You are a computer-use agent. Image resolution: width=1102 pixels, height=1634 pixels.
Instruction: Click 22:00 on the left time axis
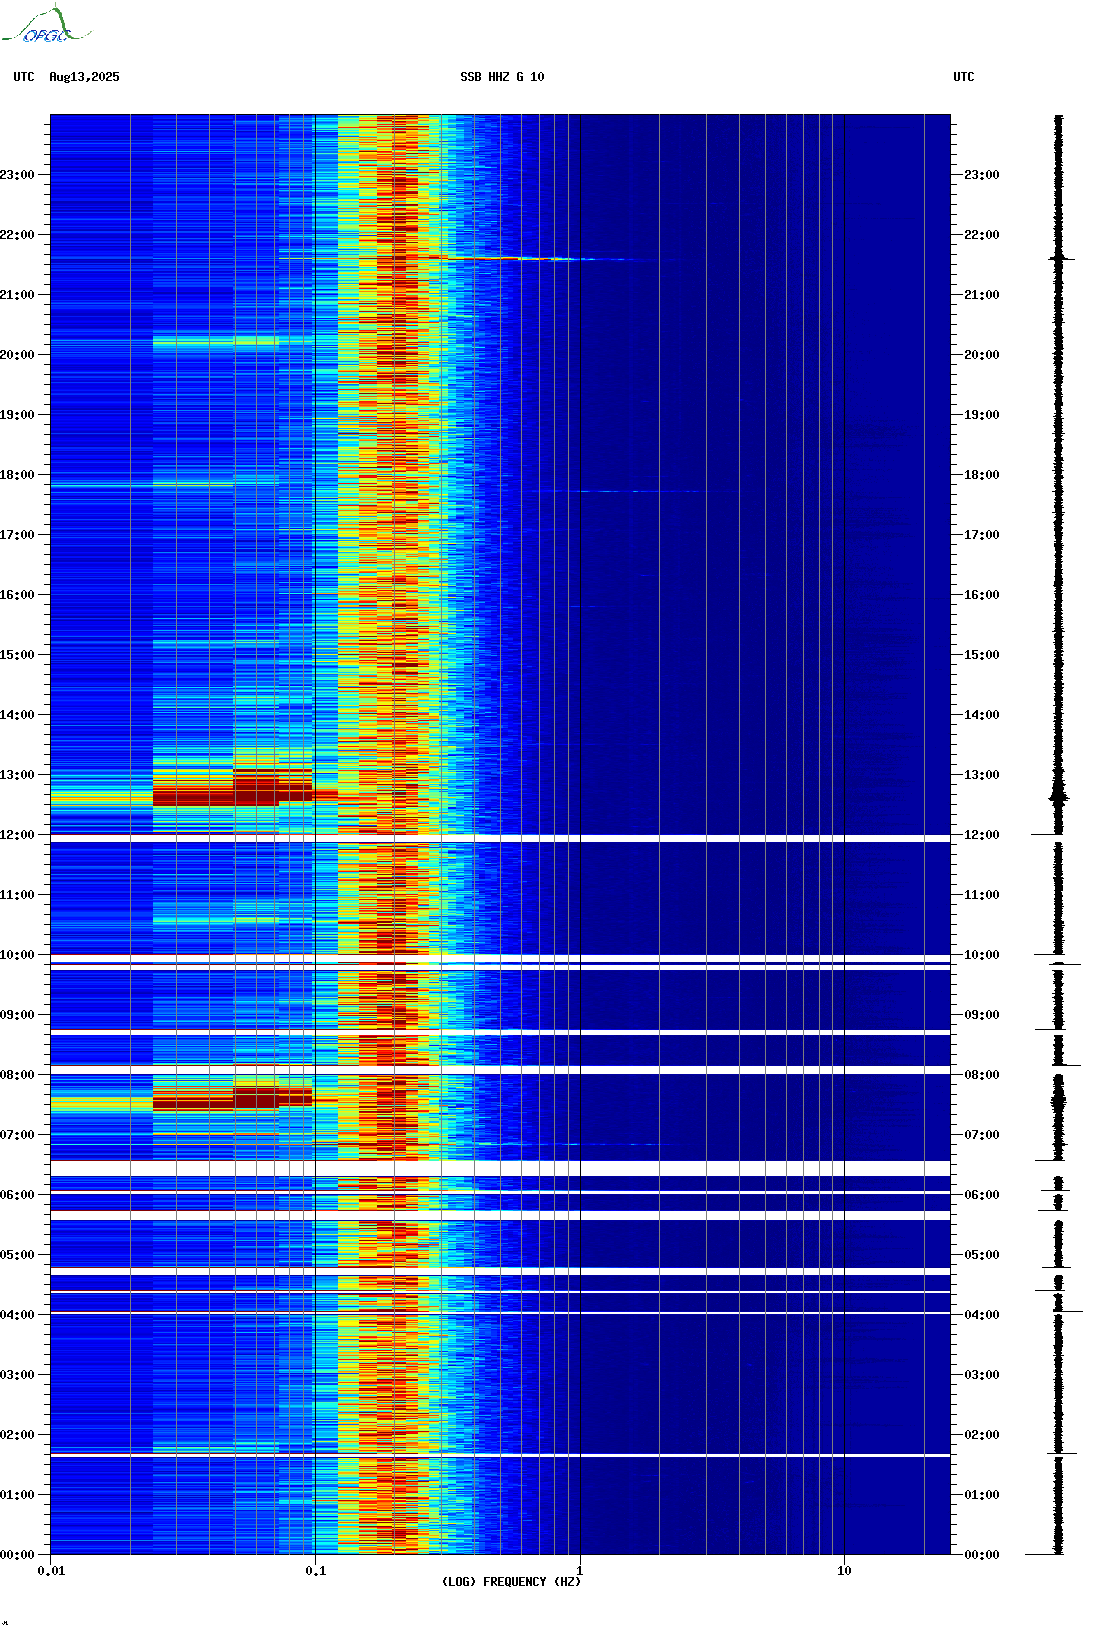[17, 235]
